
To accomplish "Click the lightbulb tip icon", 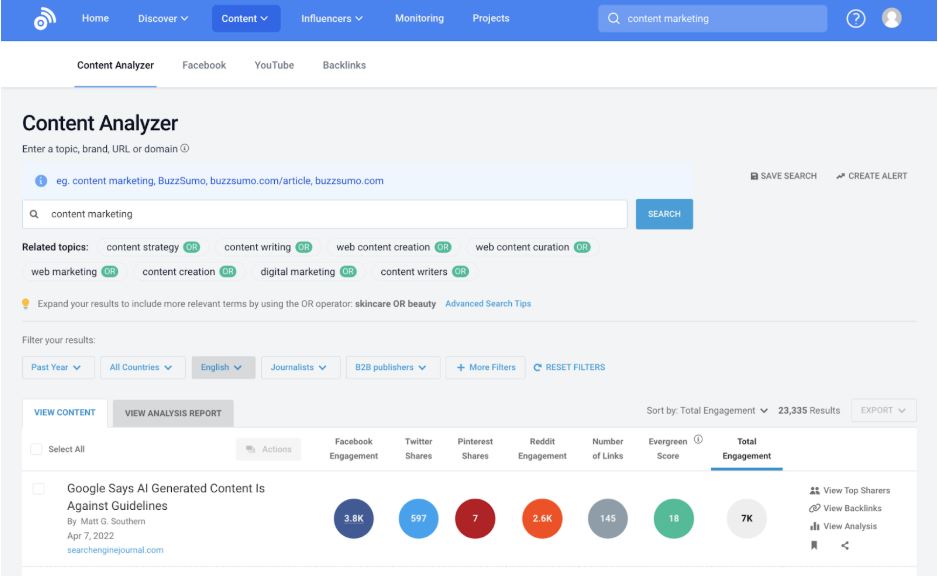I will pos(26,304).
